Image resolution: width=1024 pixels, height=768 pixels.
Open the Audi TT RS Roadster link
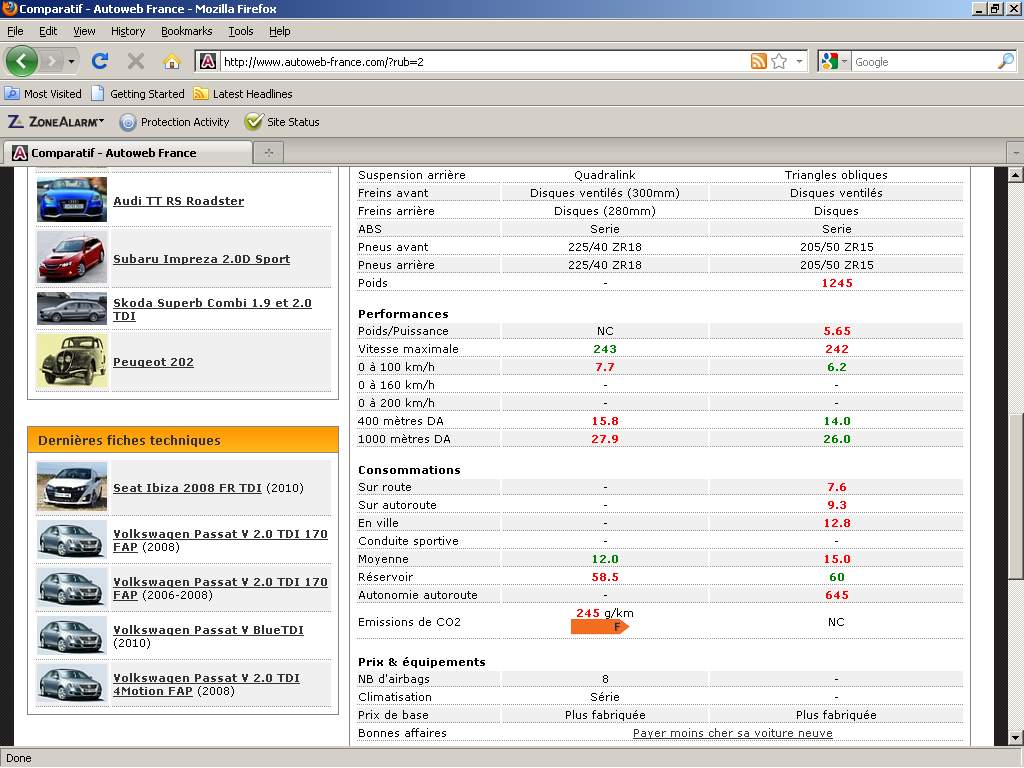[x=178, y=201]
